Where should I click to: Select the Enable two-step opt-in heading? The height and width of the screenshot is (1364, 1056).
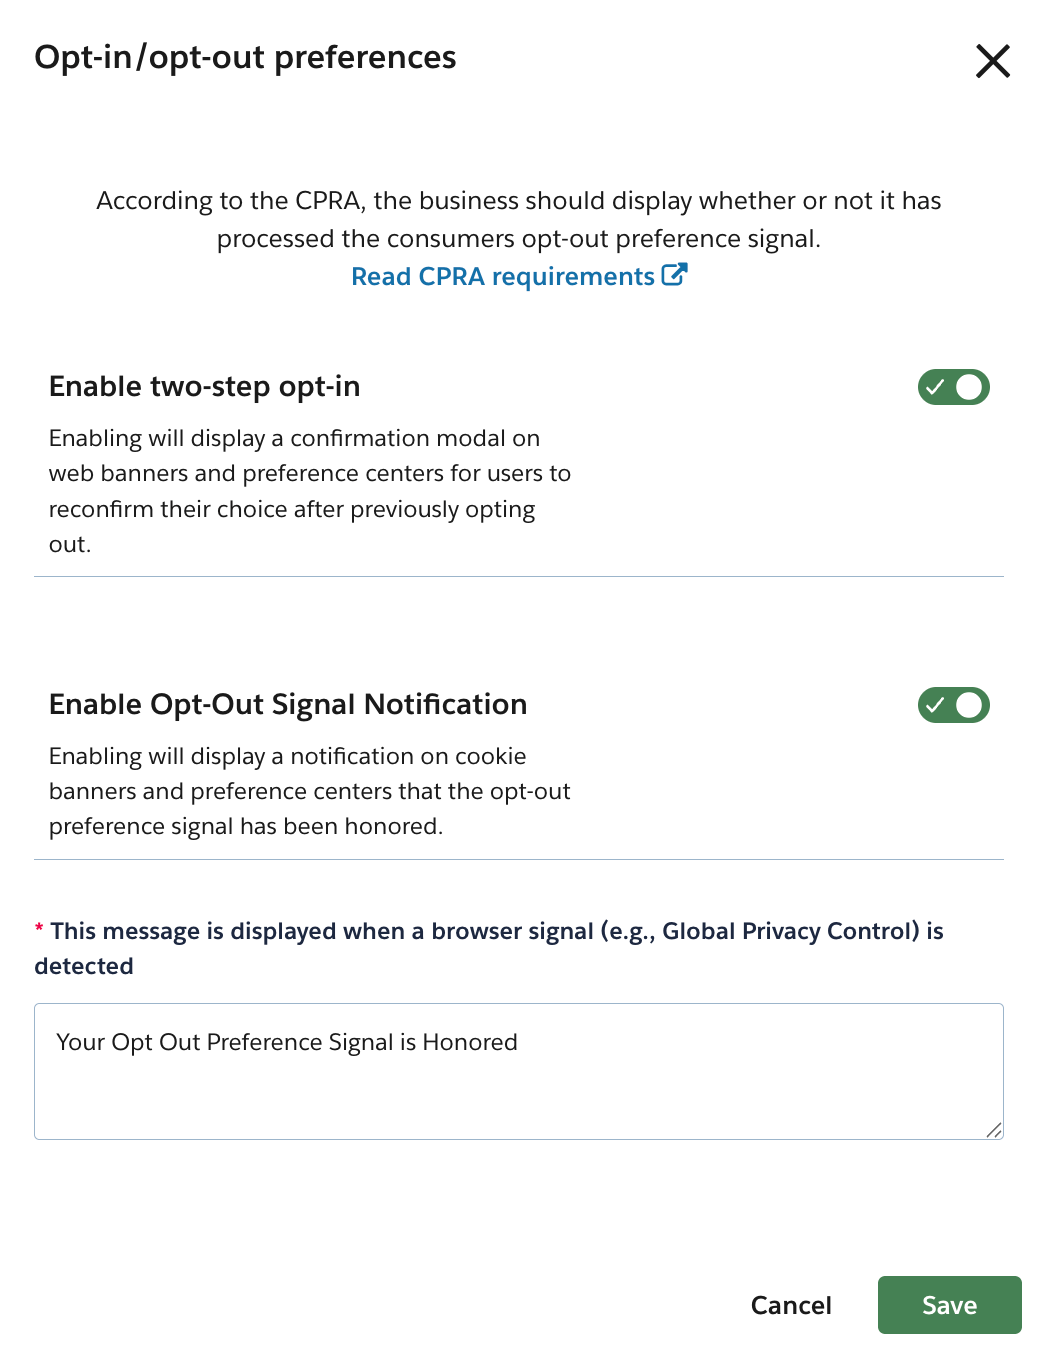(204, 387)
